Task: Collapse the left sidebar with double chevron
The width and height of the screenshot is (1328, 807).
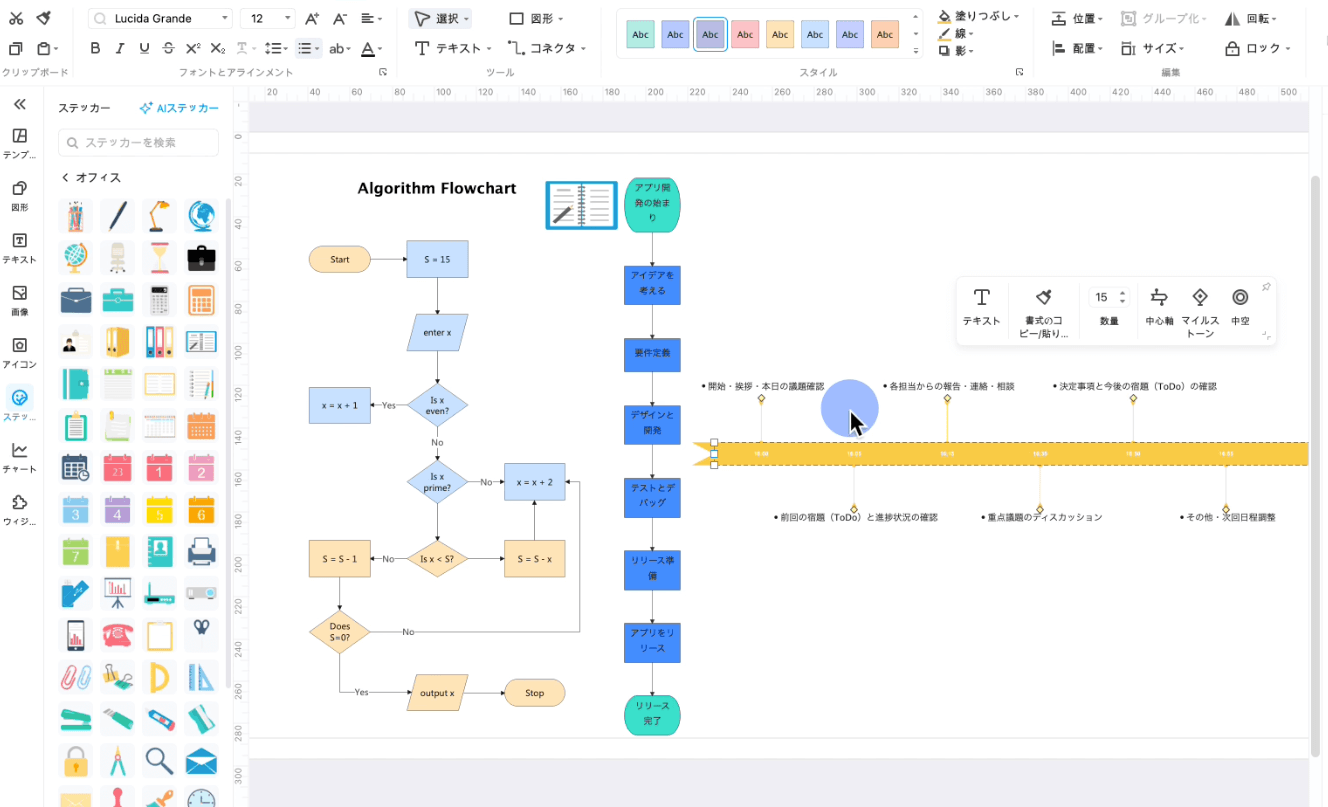Action: (19, 104)
